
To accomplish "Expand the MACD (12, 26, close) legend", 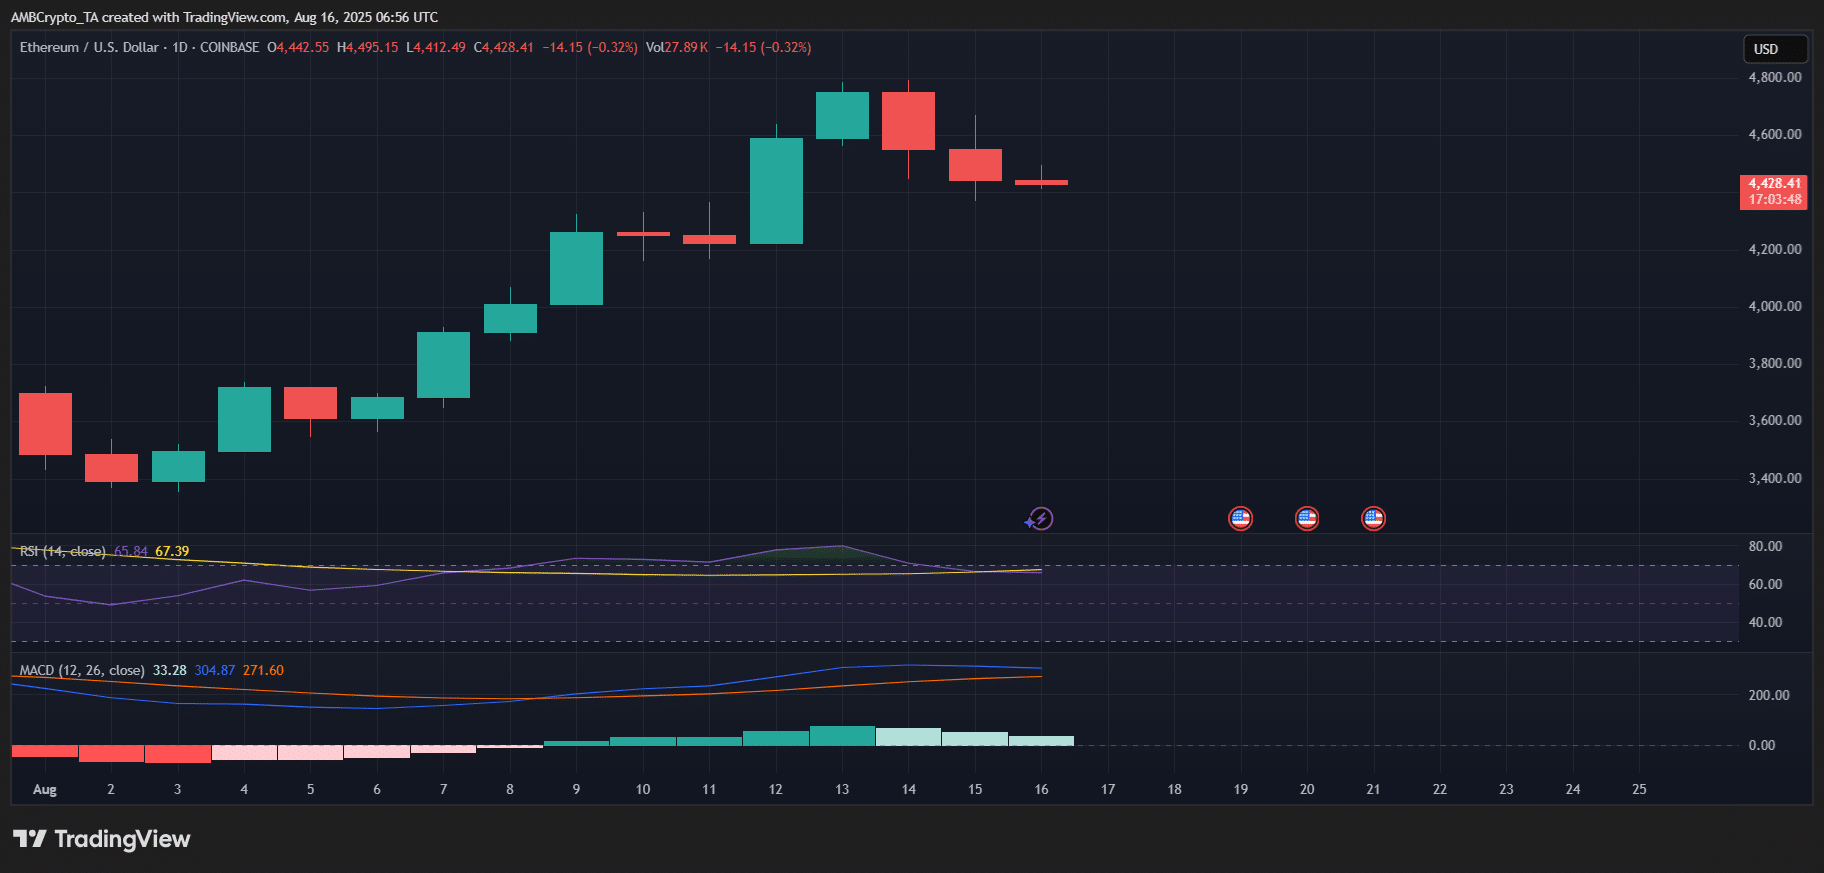I will point(82,670).
